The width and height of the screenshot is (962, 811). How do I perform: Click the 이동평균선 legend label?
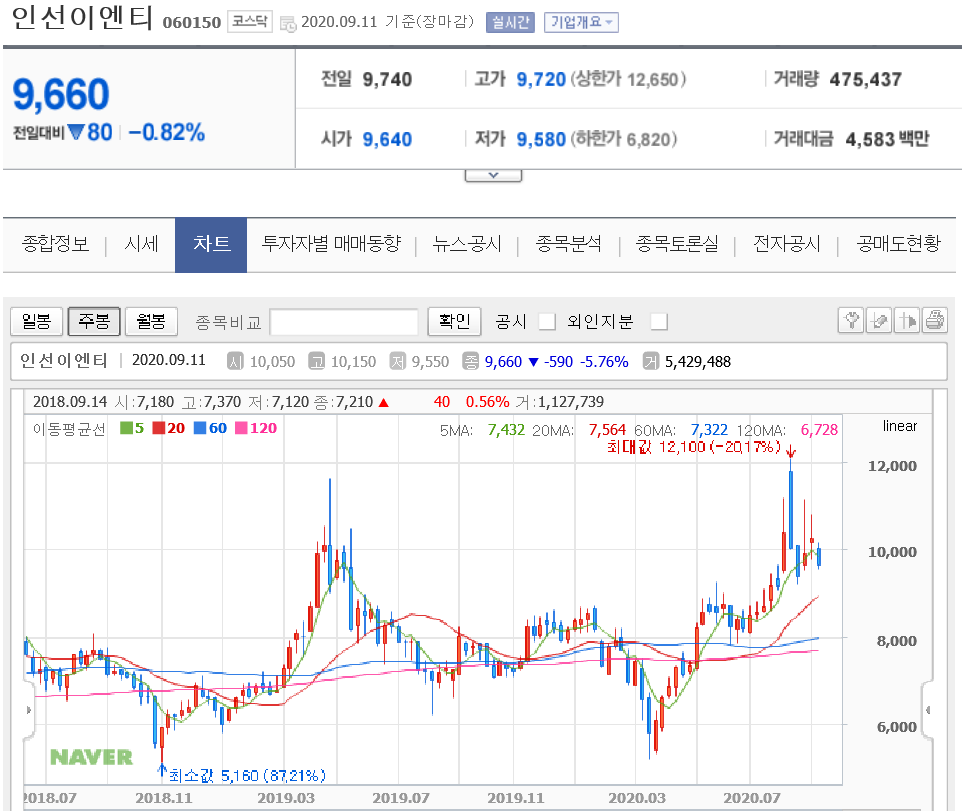click(69, 429)
